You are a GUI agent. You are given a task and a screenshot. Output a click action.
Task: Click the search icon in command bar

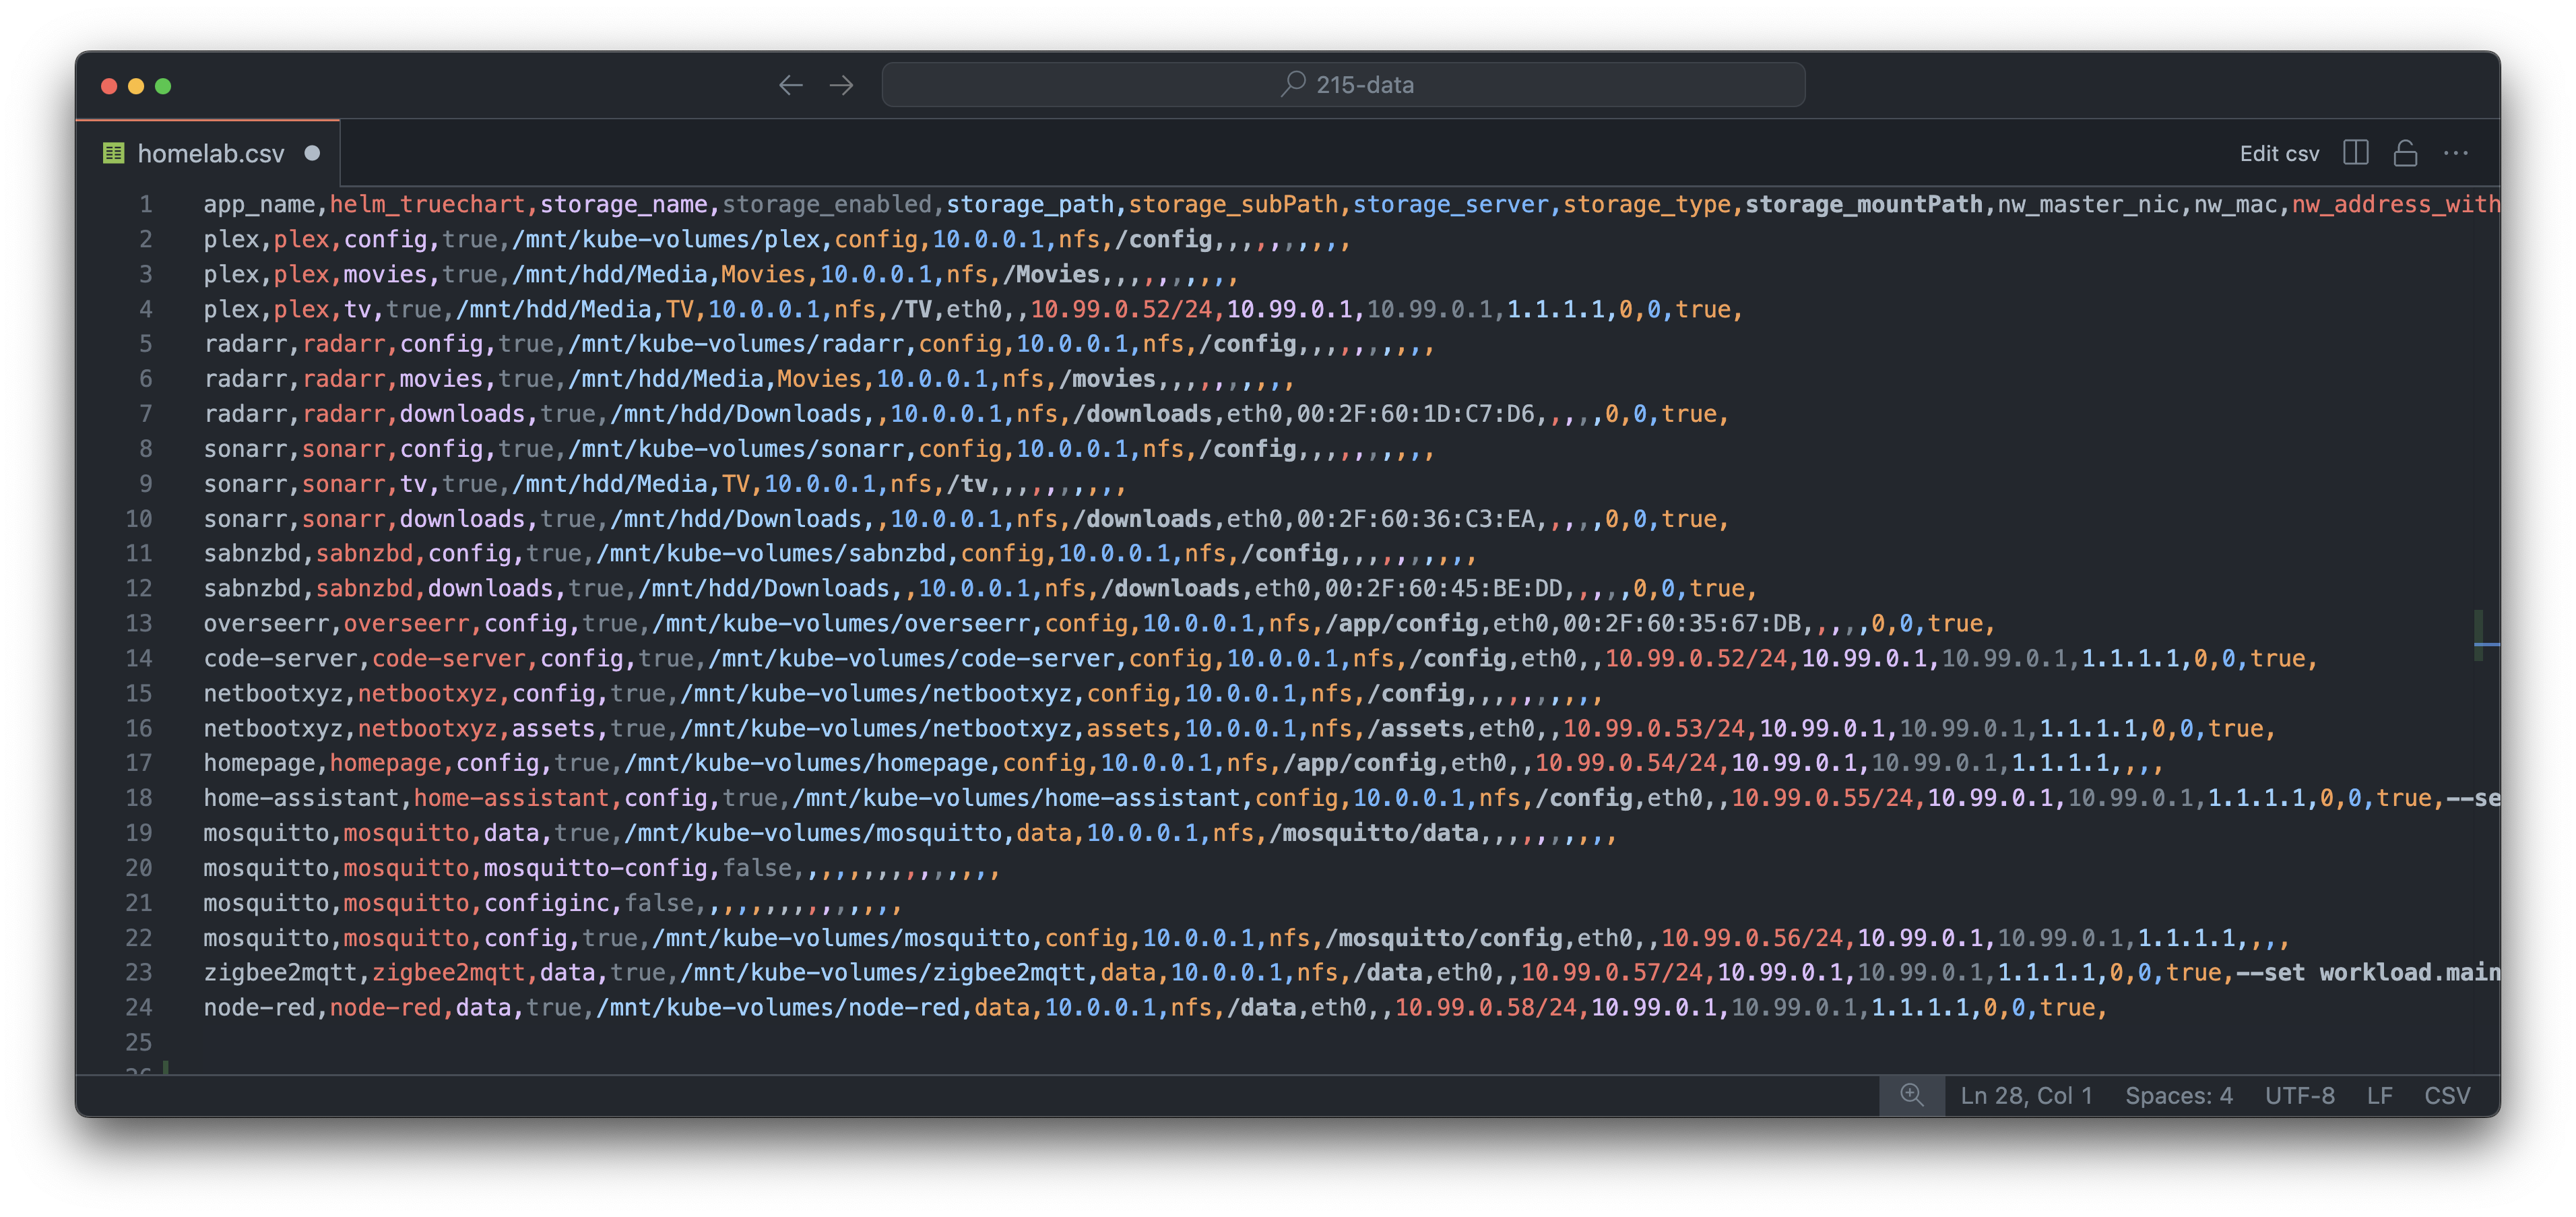pyautogui.click(x=1293, y=84)
